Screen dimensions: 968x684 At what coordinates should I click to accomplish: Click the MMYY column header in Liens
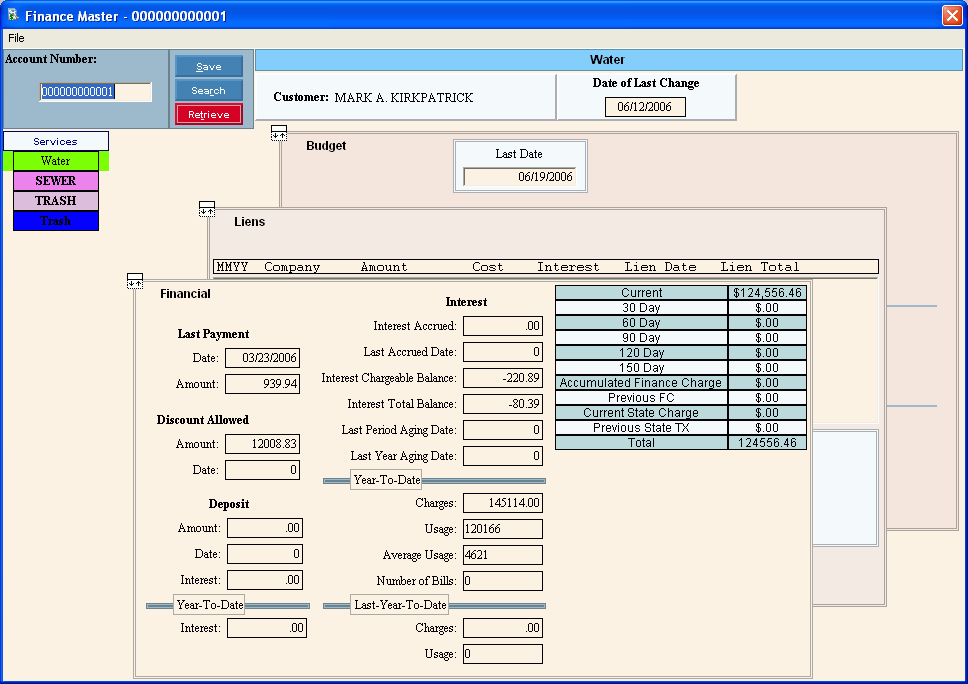(232, 267)
